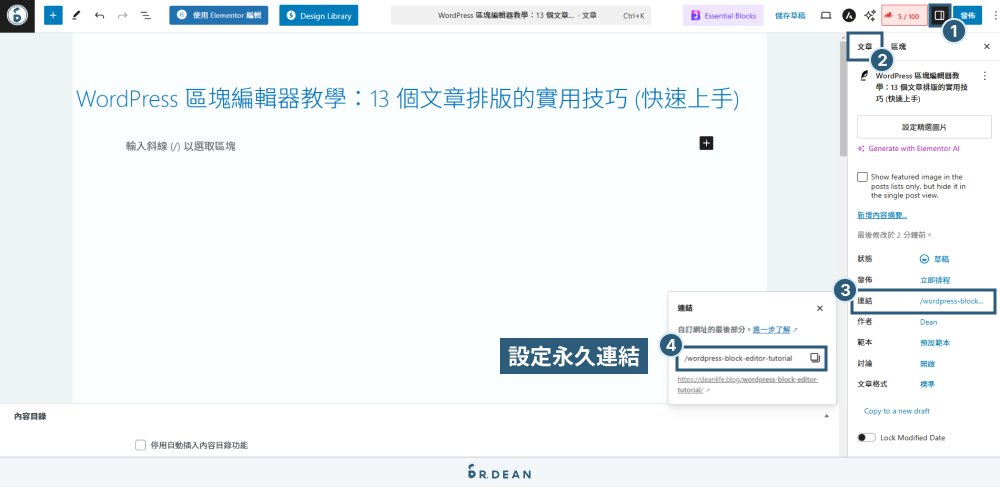Open the /wordpress-block... link setting
The image size is (1000, 488).
pyautogui.click(x=951, y=300)
